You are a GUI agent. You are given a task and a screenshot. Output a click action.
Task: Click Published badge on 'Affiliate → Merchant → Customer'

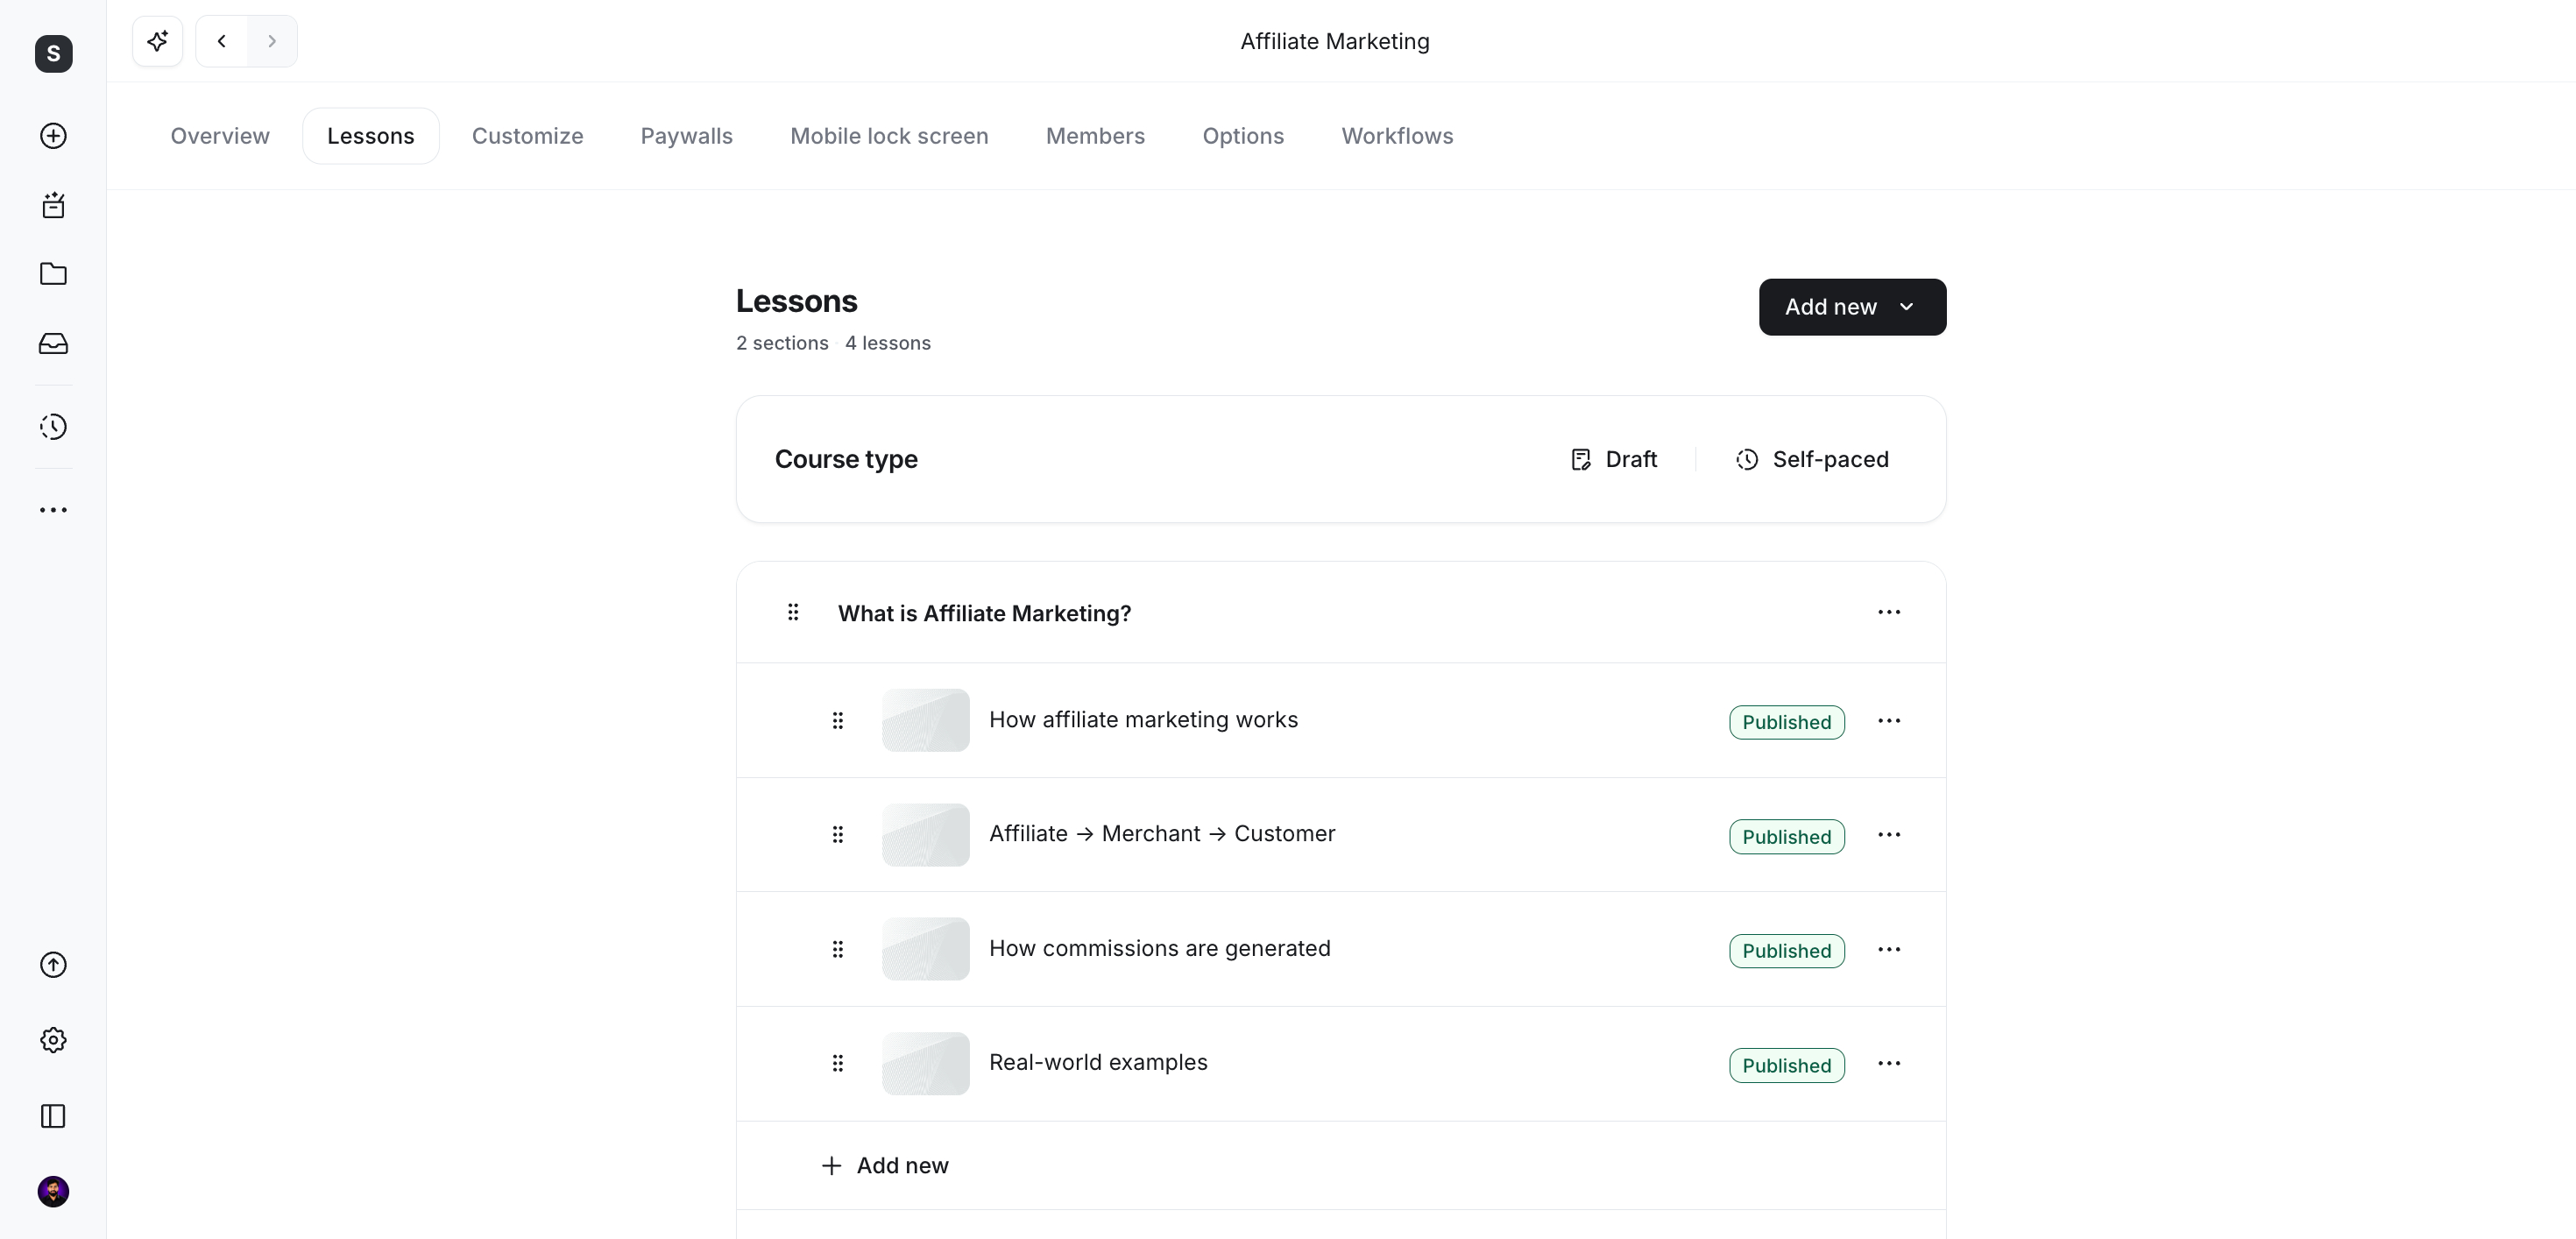1786,836
